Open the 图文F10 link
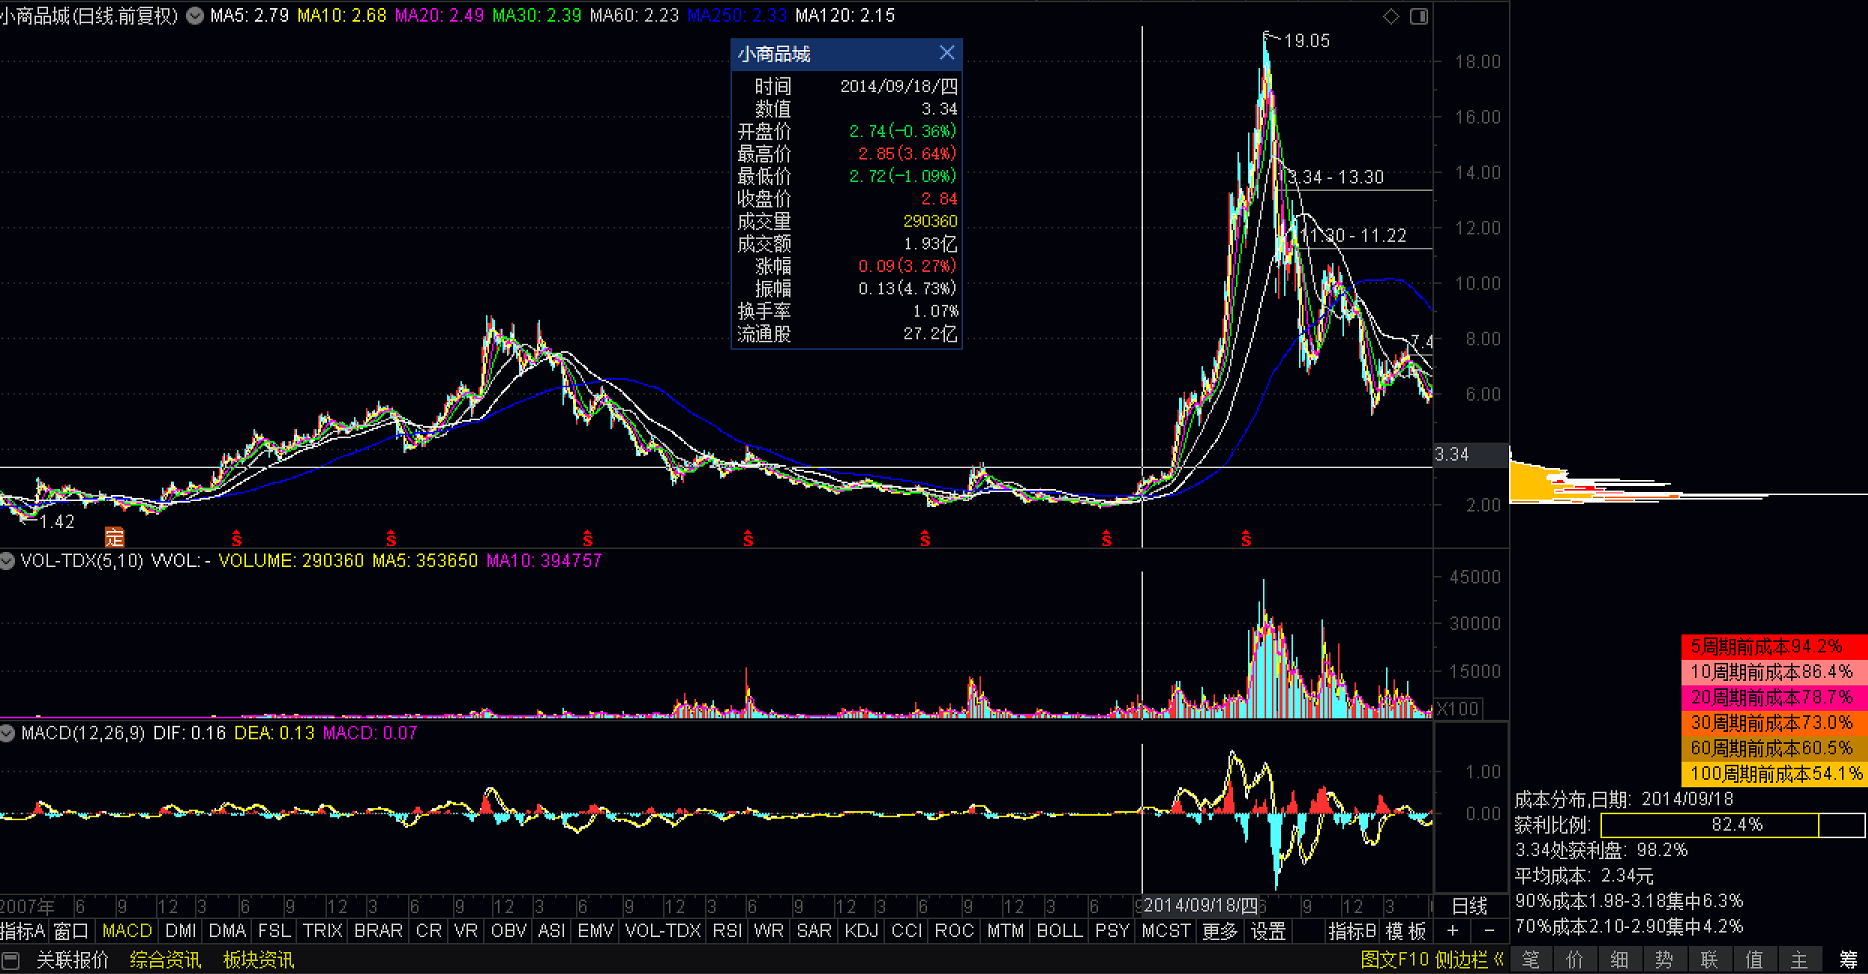The width and height of the screenshot is (1868, 974). [x=1395, y=960]
